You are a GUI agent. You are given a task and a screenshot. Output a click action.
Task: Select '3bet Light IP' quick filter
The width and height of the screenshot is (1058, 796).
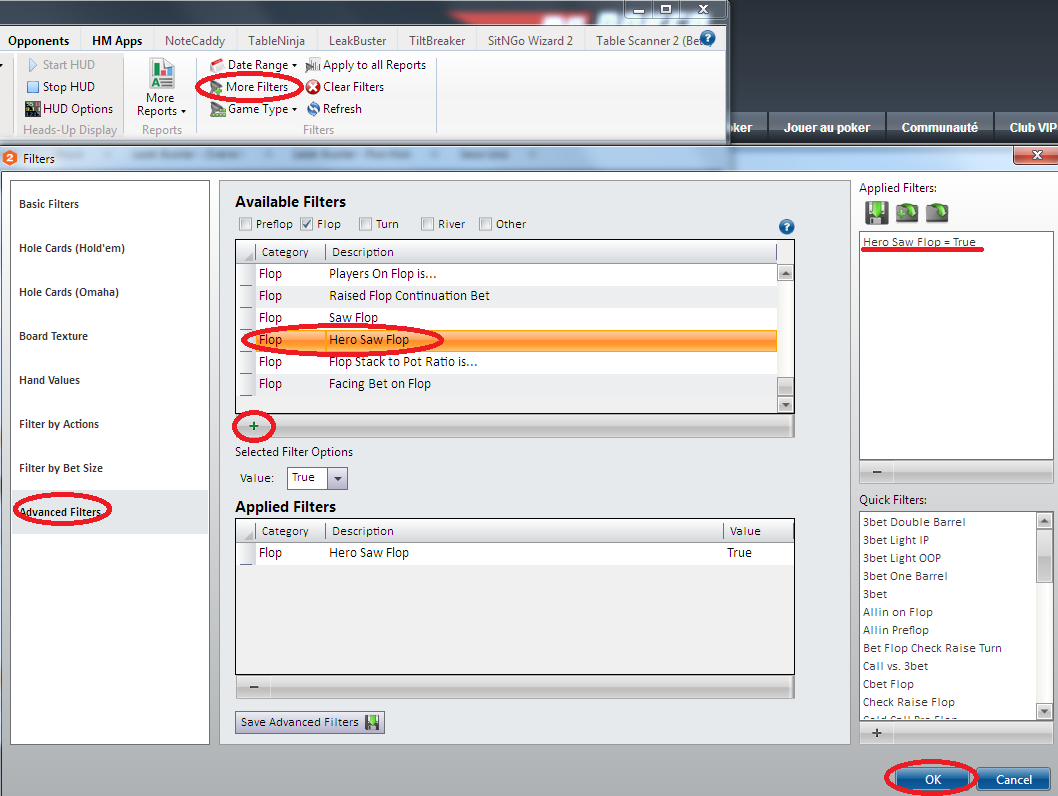(x=895, y=540)
